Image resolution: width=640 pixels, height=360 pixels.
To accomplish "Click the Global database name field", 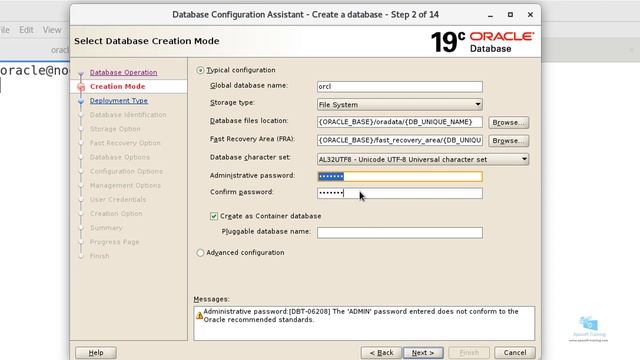I will pos(400,87).
